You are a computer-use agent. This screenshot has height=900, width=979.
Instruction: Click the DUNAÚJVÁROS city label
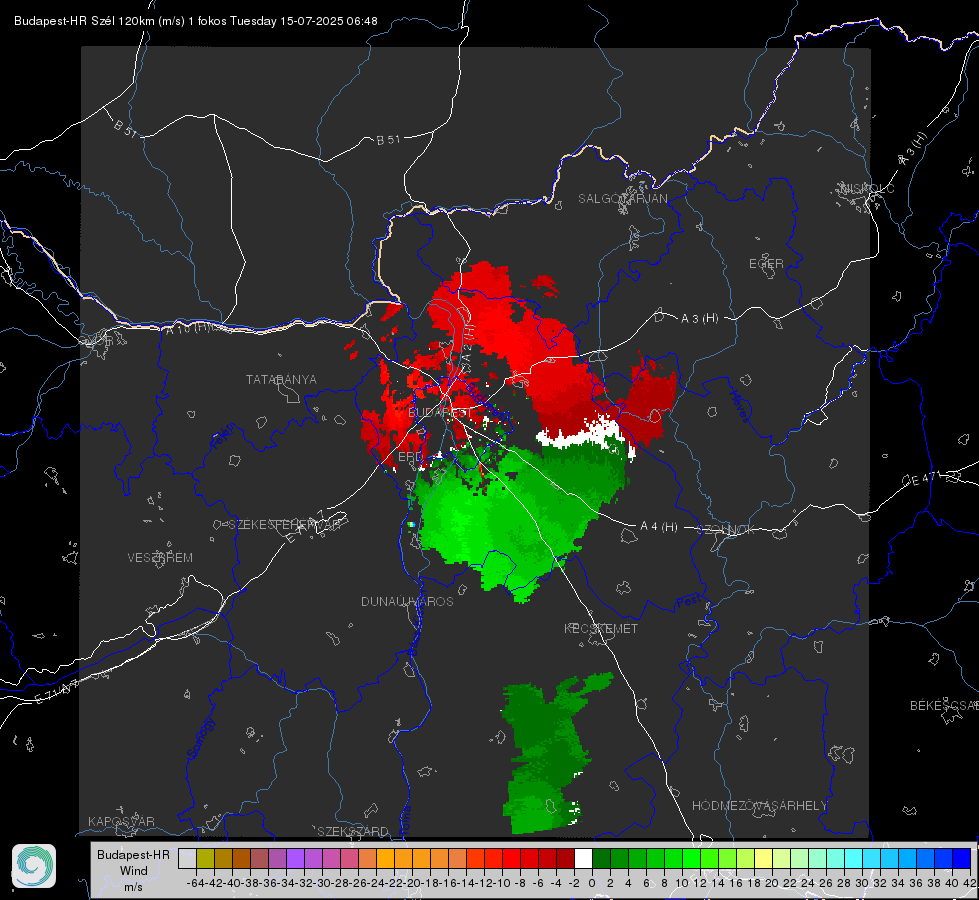point(407,601)
